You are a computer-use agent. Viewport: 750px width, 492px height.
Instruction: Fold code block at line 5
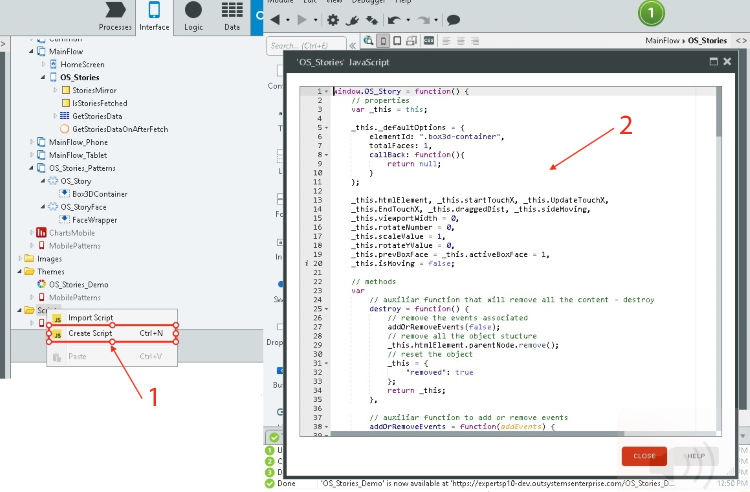(x=327, y=128)
